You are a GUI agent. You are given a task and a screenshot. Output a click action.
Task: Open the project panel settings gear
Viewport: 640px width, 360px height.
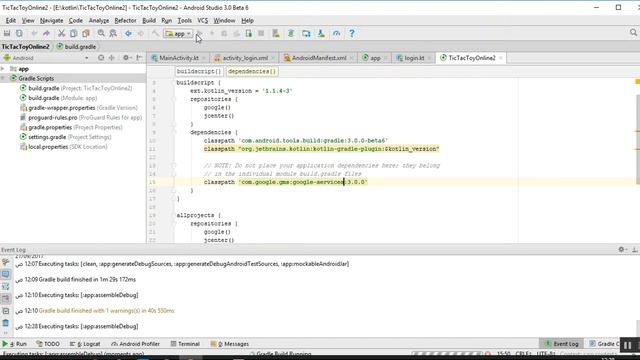pos(127,58)
